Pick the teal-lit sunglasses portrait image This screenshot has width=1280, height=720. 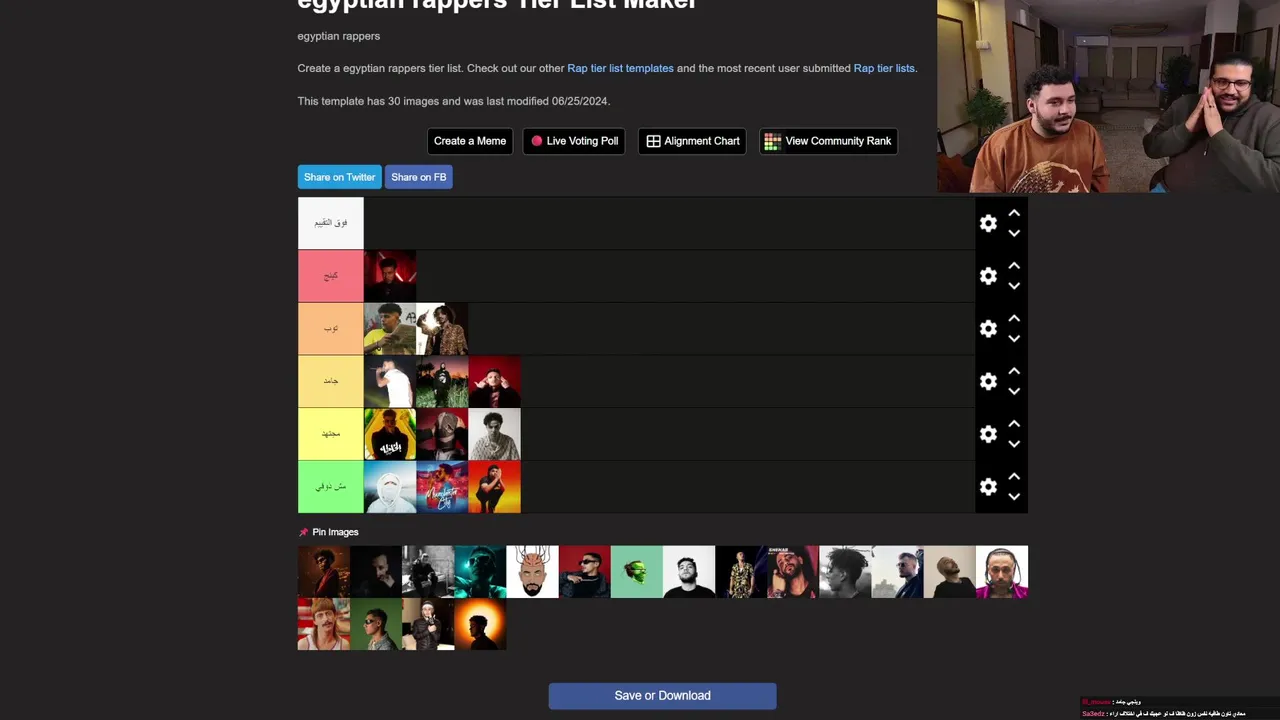coord(480,572)
